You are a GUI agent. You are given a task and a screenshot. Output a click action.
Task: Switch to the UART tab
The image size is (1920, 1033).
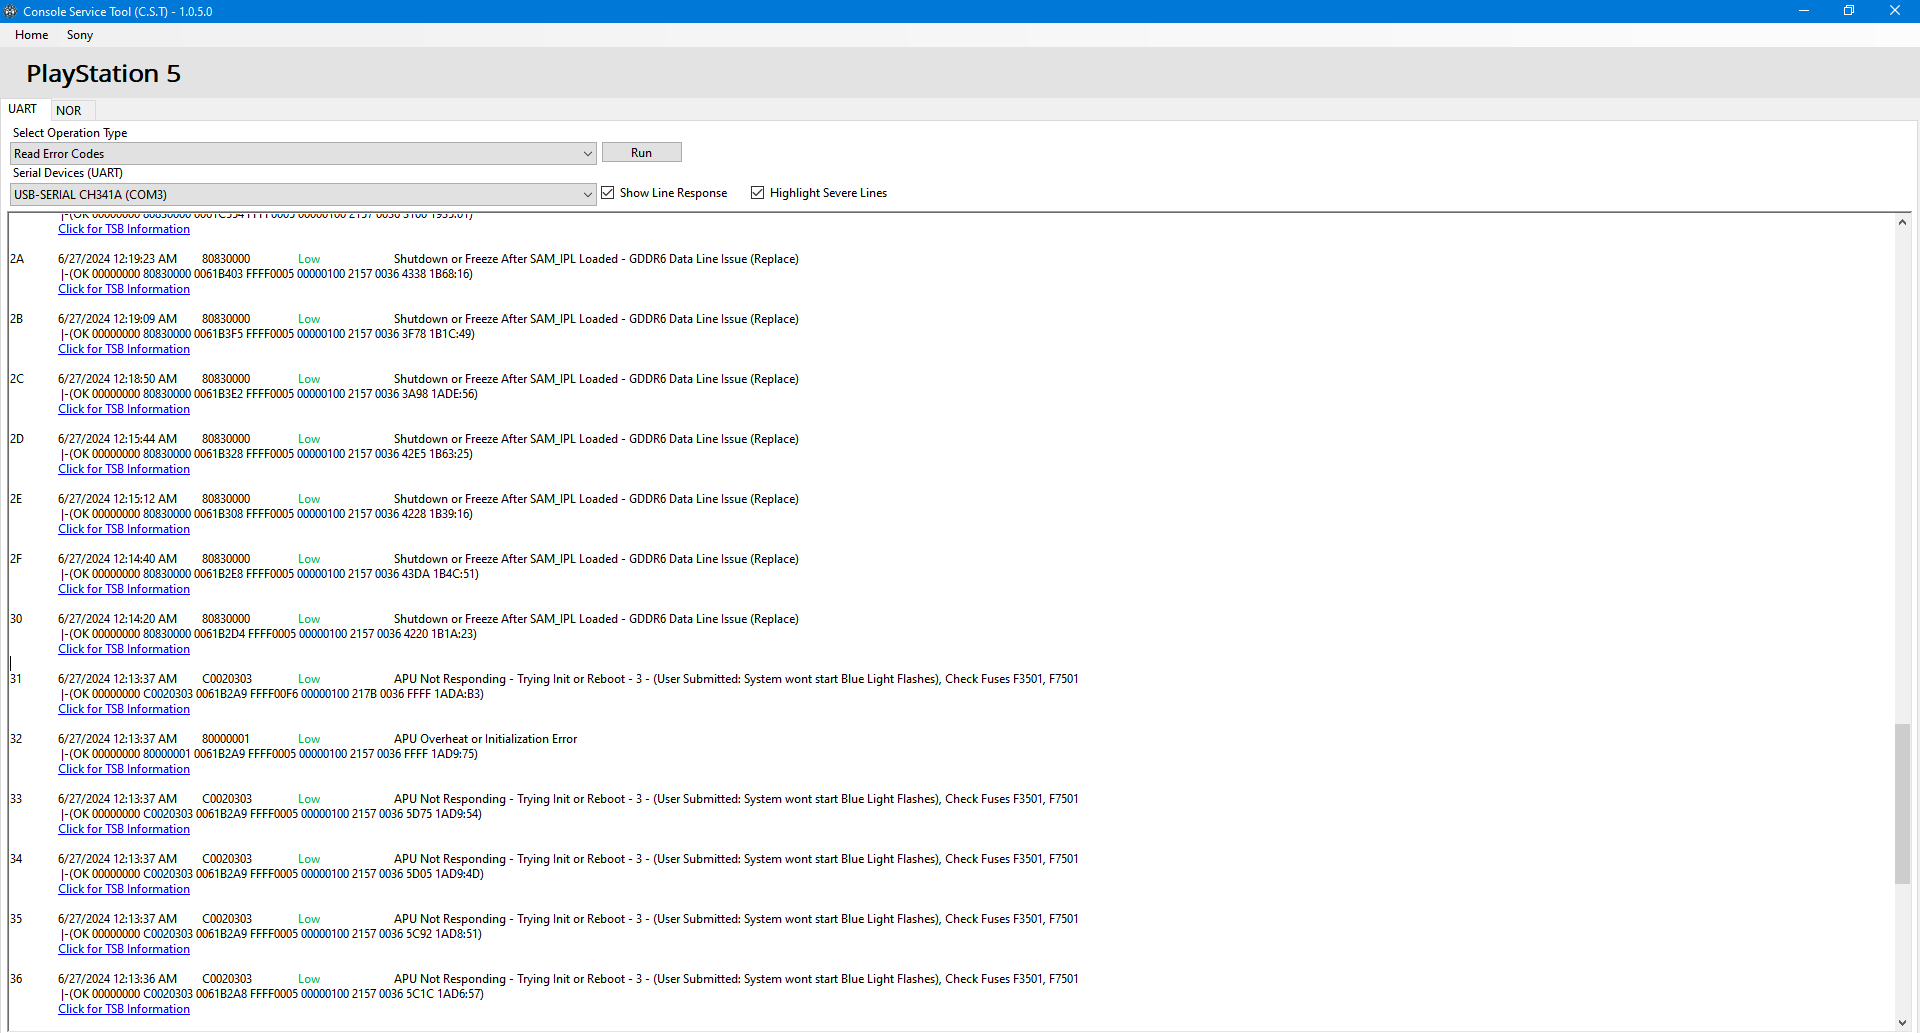(x=23, y=109)
